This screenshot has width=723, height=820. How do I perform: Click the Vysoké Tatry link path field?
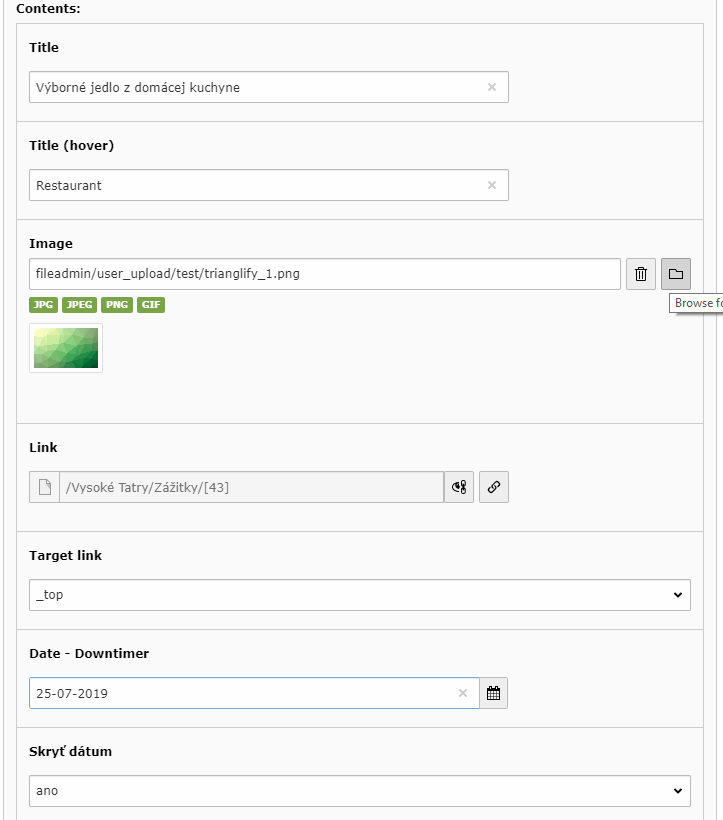point(250,487)
